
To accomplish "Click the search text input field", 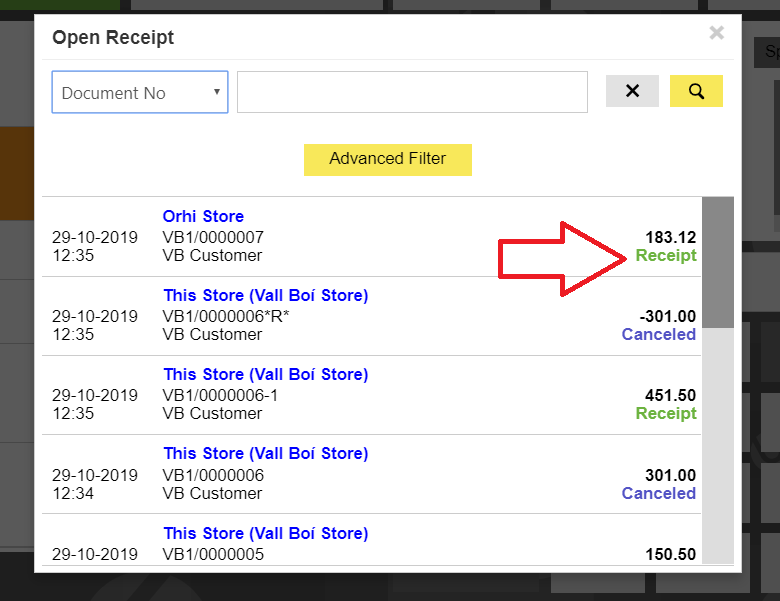I will [412, 92].
